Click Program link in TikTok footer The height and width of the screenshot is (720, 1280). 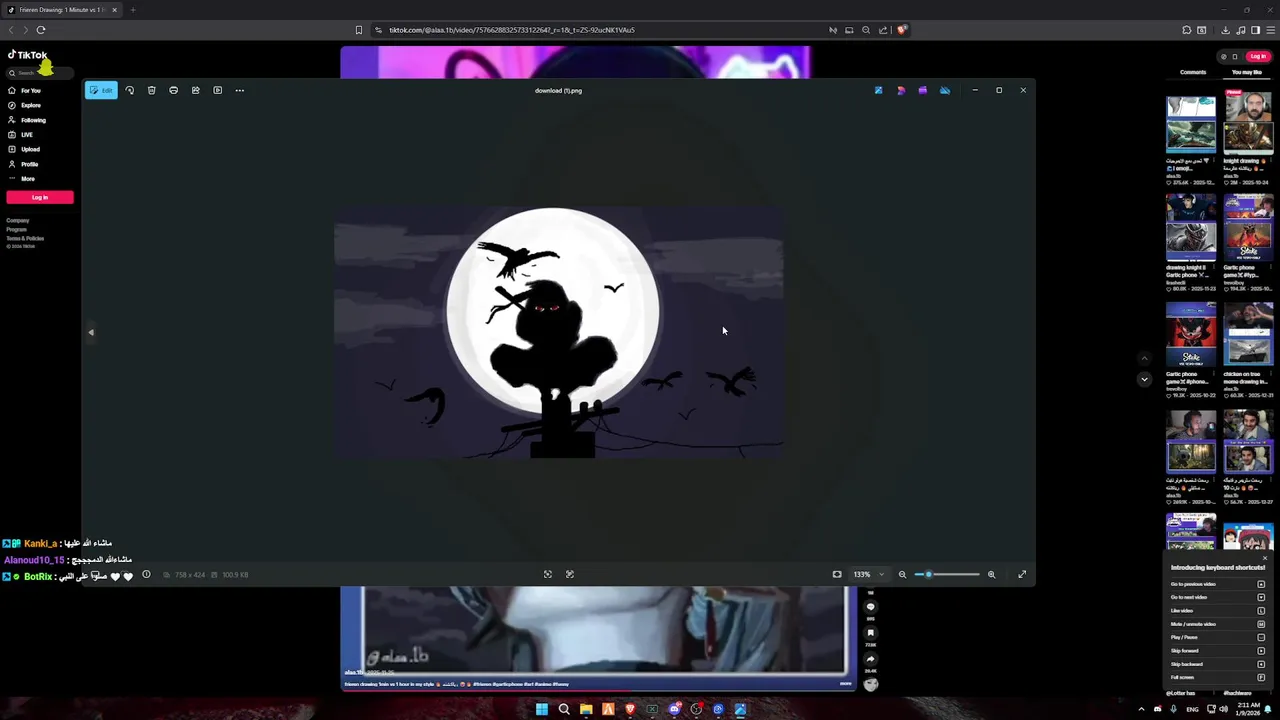17,229
